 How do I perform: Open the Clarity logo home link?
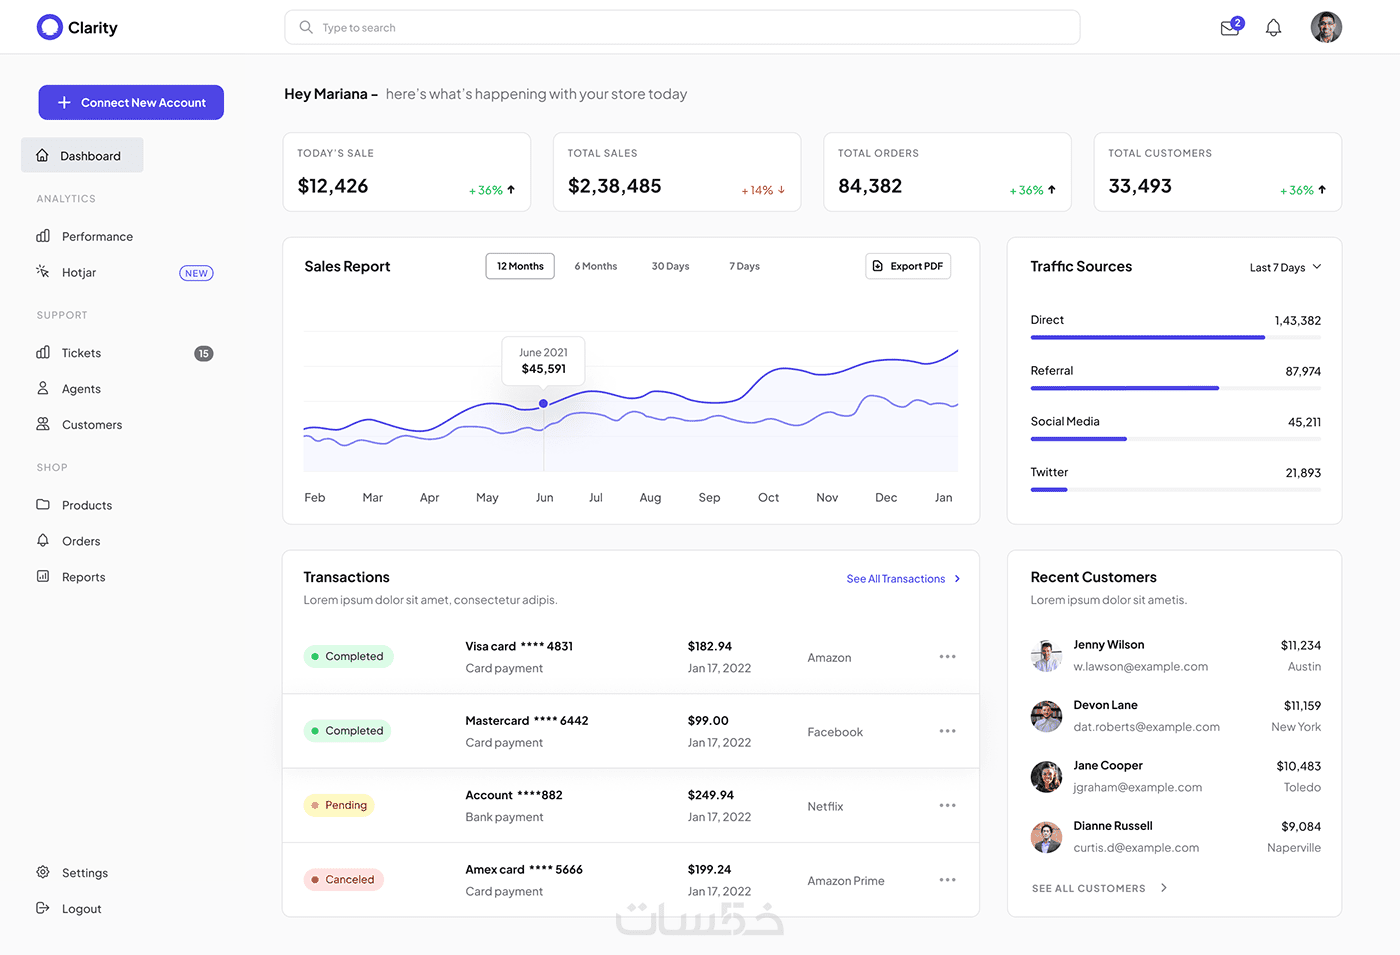[77, 27]
